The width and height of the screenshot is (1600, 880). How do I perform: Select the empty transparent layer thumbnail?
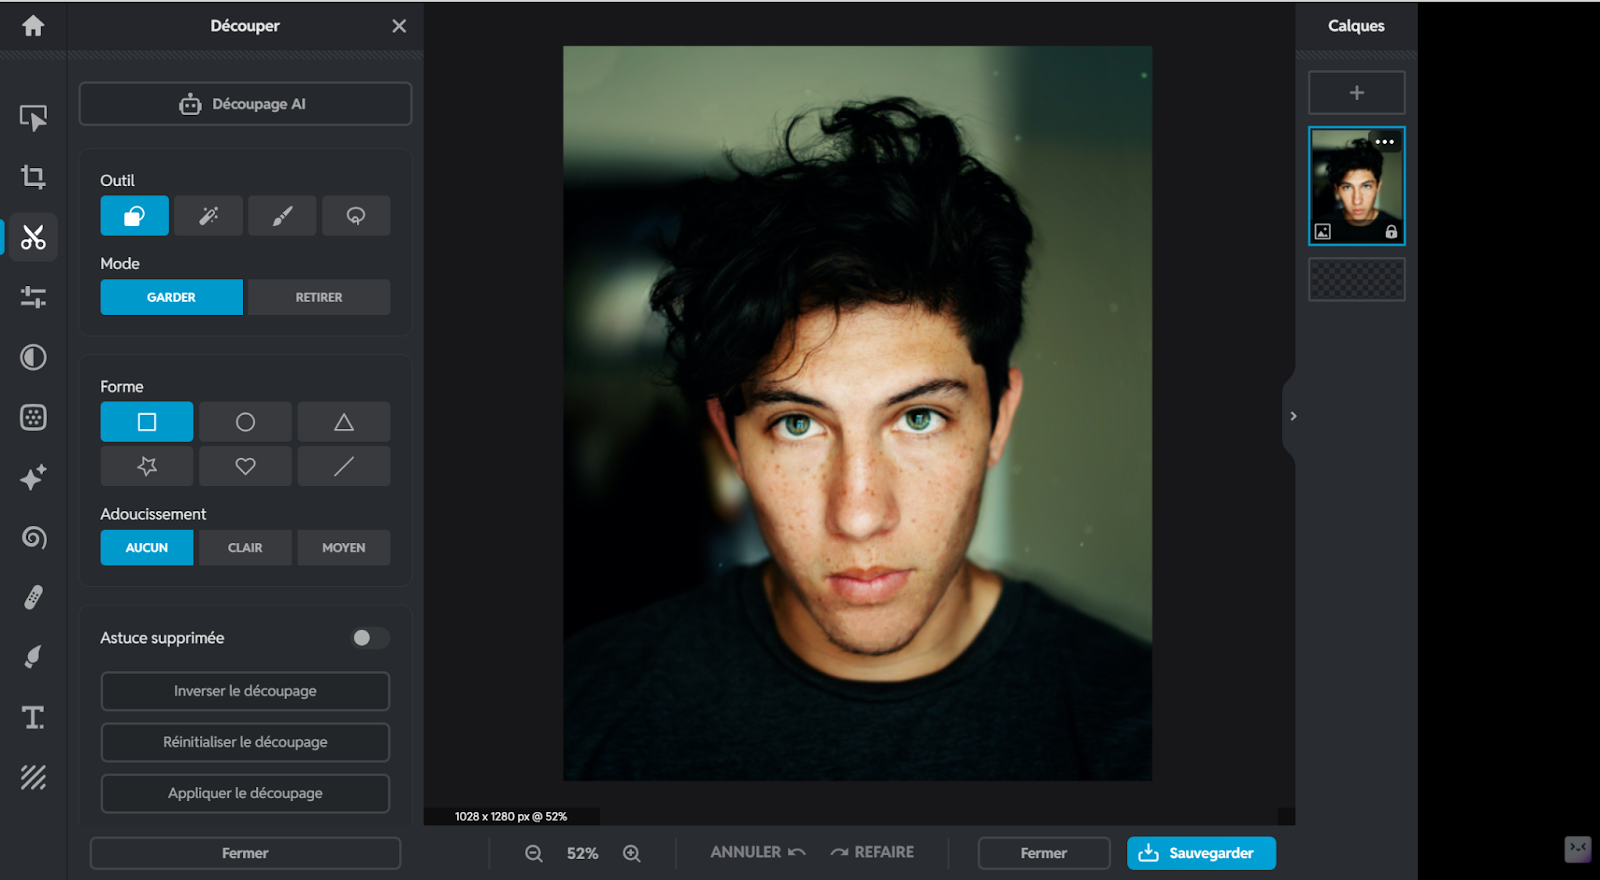tap(1357, 279)
